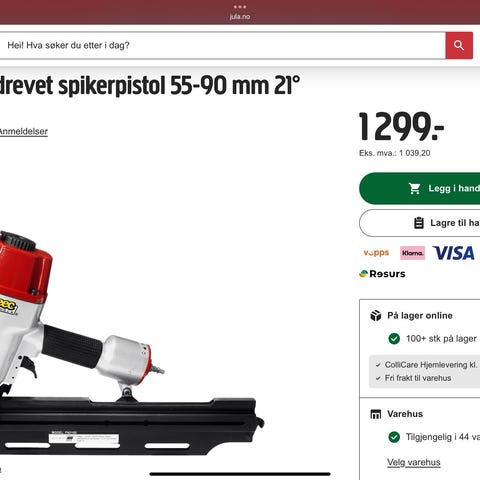
Task: Focus the search field "Hva søker du etter"
Action: [223, 45]
